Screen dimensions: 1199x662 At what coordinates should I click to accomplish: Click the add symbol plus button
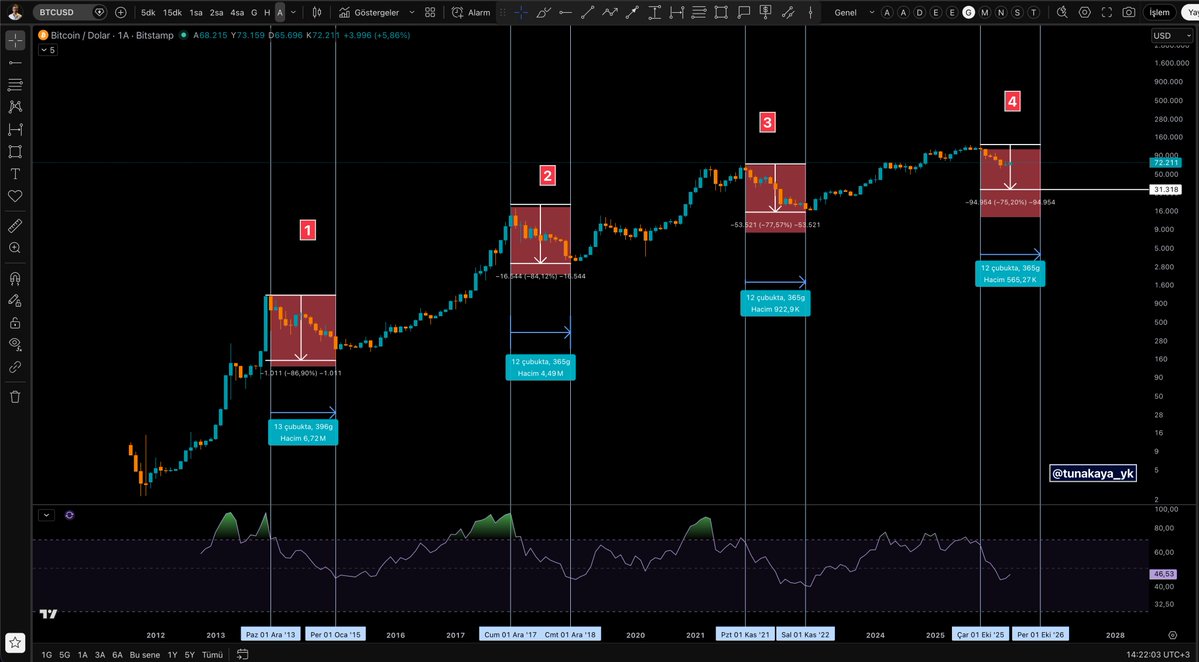coord(121,12)
